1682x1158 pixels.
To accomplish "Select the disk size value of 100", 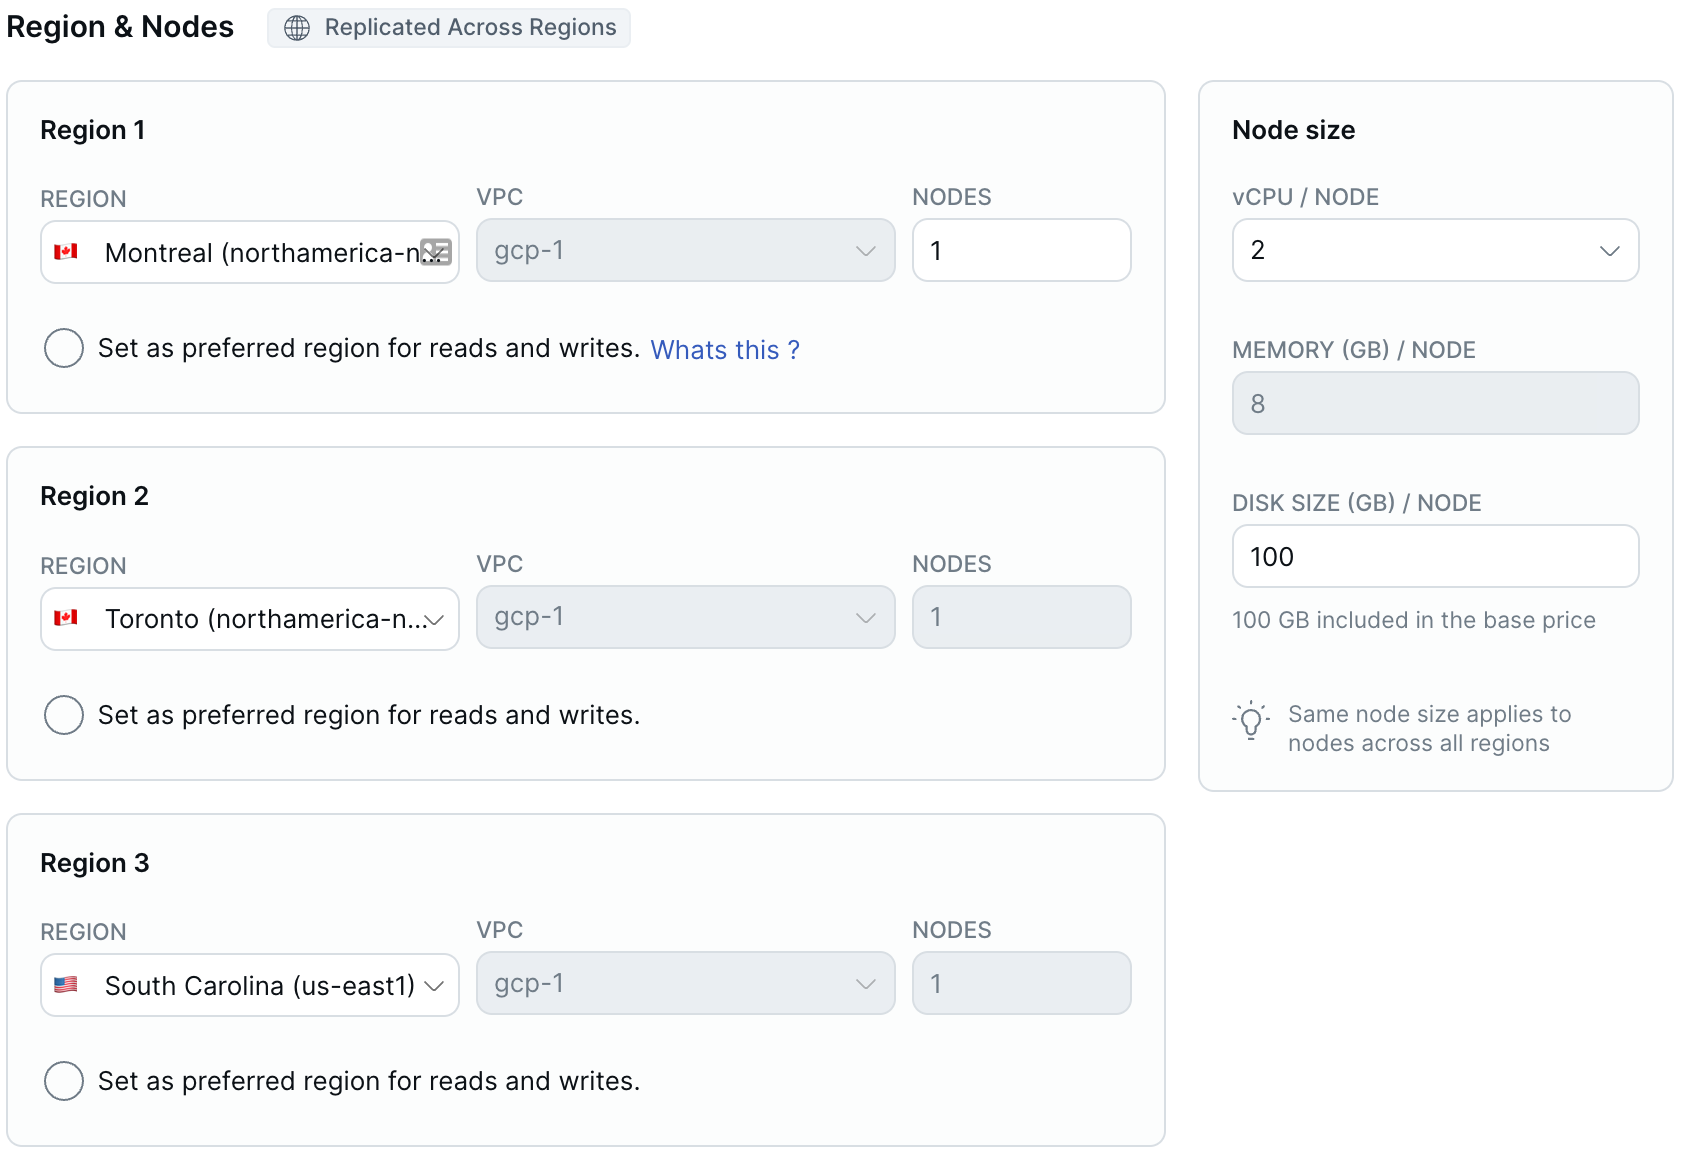I will pos(1434,556).
